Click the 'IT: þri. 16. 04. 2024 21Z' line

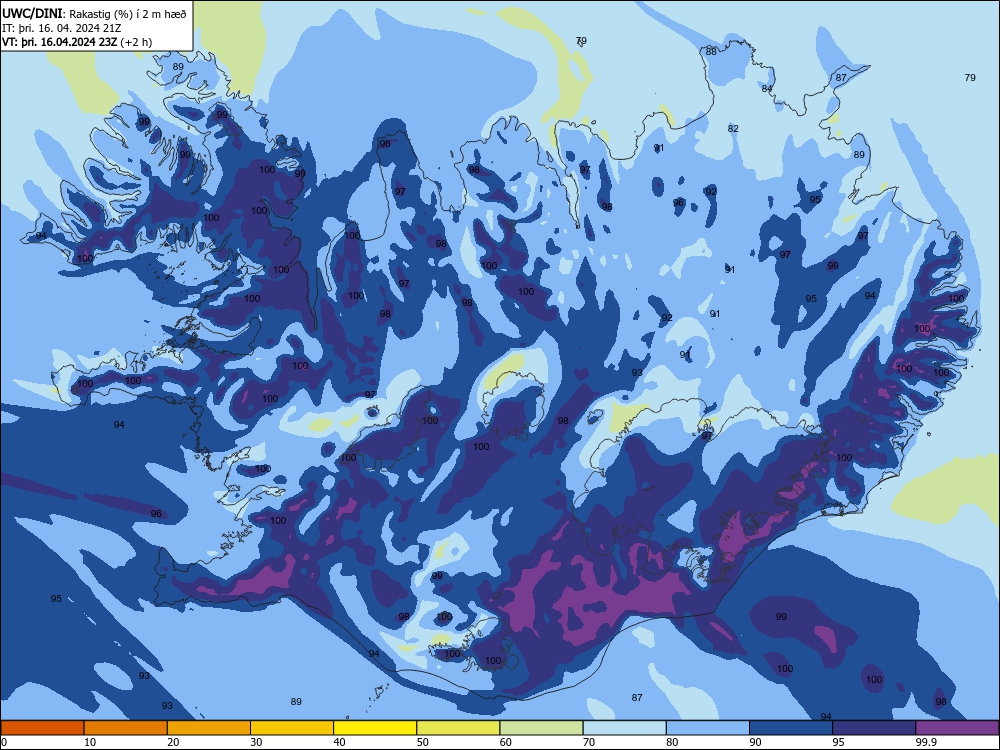(61, 28)
